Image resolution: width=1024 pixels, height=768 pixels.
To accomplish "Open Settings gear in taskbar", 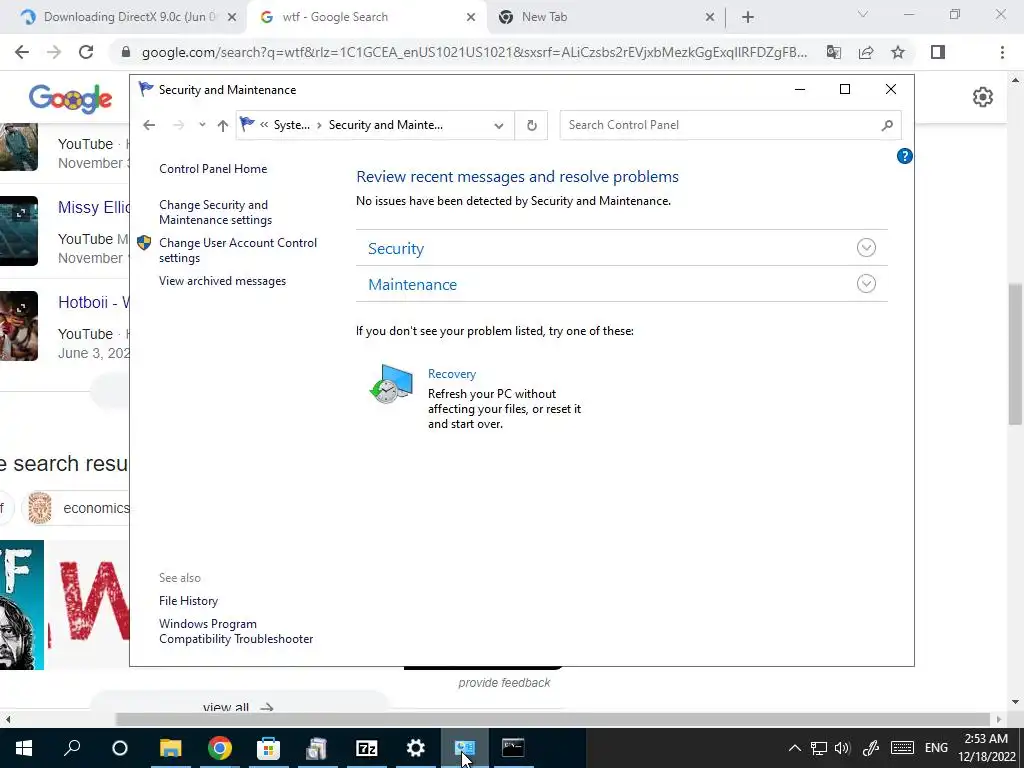I will 415,748.
